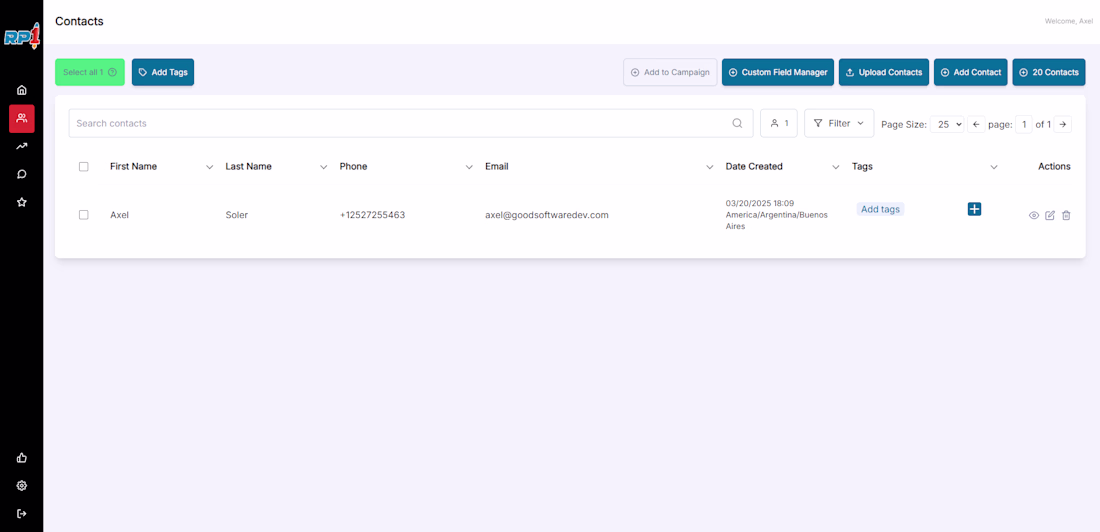Open the Filter dropdown
This screenshot has width=1100, height=532.
pyautogui.click(x=839, y=123)
